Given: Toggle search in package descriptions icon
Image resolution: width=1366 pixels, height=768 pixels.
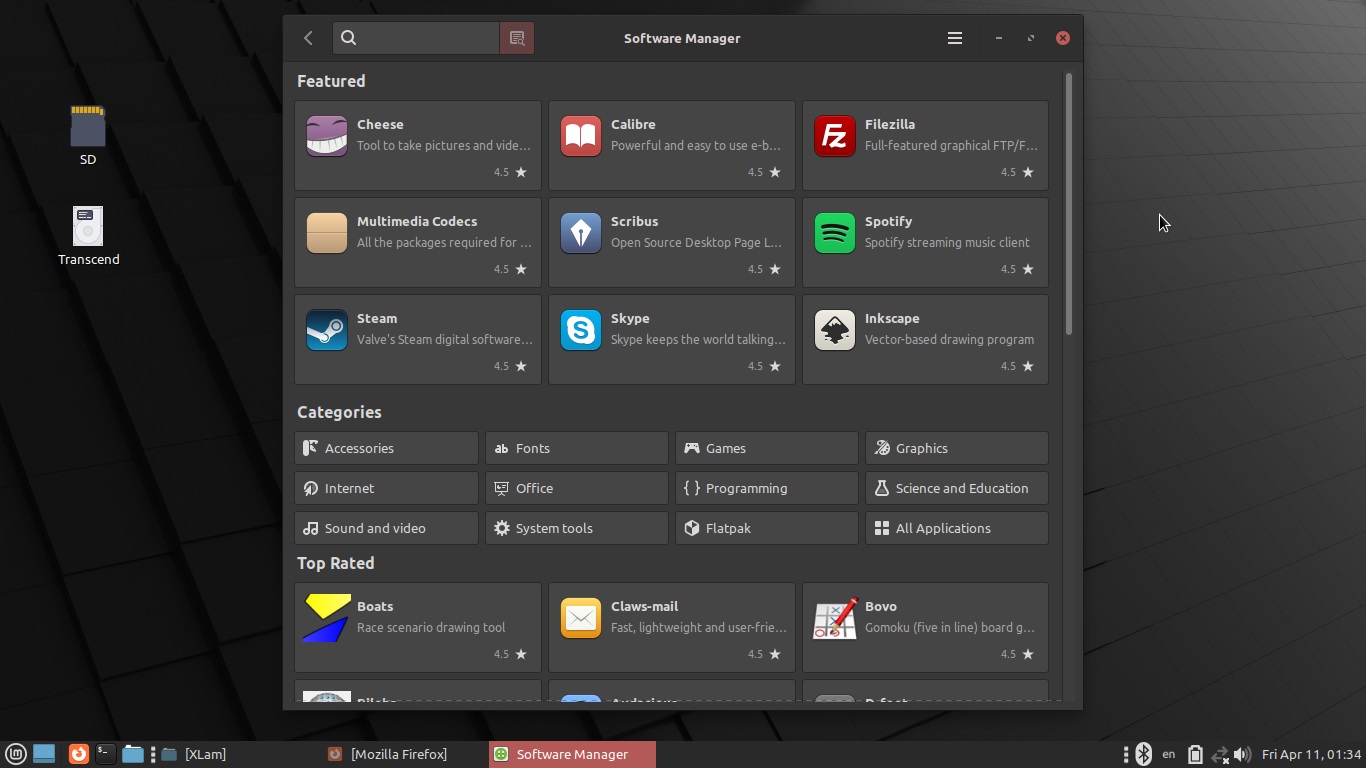Looking at the screenshot, I should click(517, 38).
